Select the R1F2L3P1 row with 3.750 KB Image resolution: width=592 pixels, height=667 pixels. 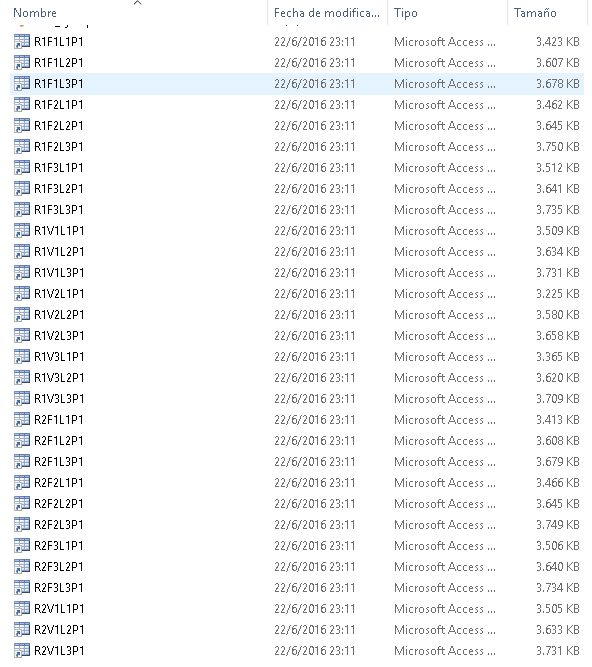tap(297, 147)
